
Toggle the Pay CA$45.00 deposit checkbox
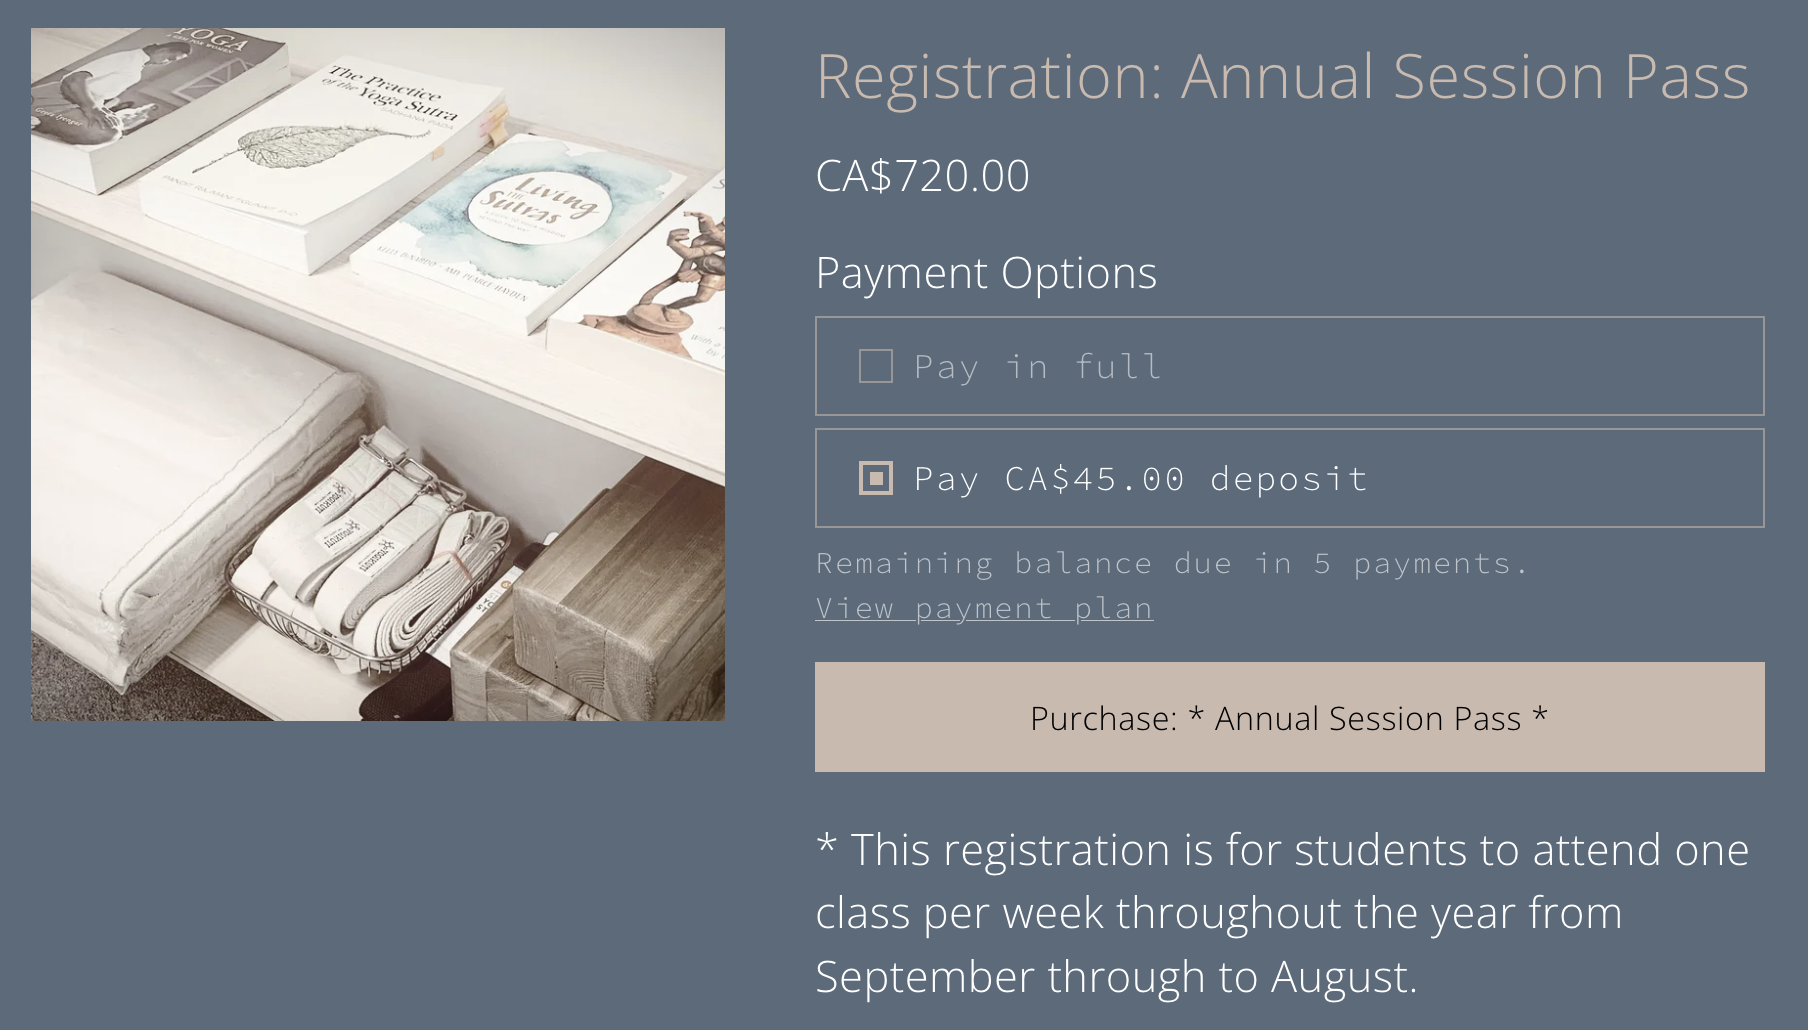[x=876, y=478]
